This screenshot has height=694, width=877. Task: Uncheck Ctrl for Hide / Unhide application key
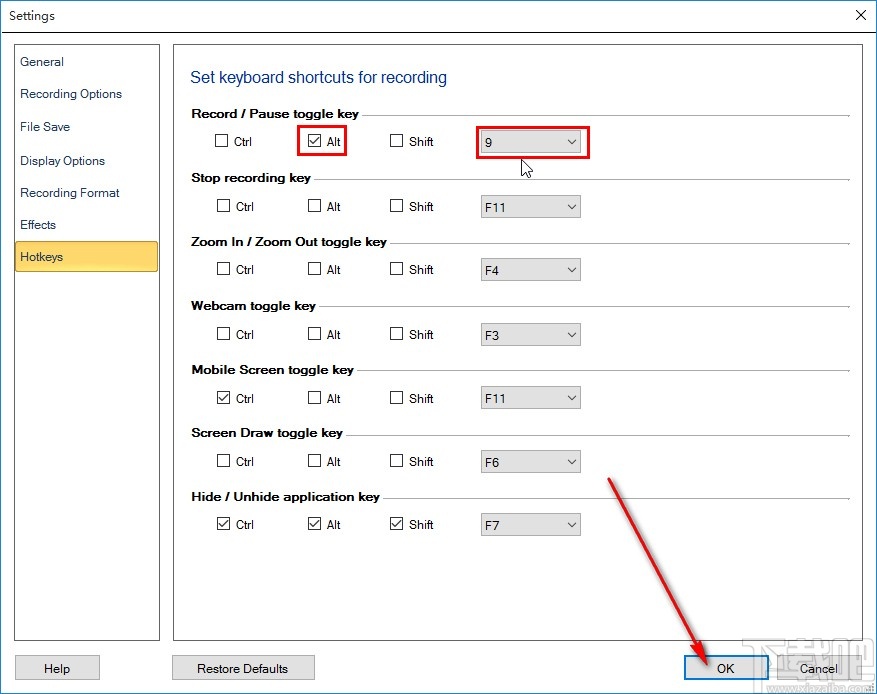(223, 524)
